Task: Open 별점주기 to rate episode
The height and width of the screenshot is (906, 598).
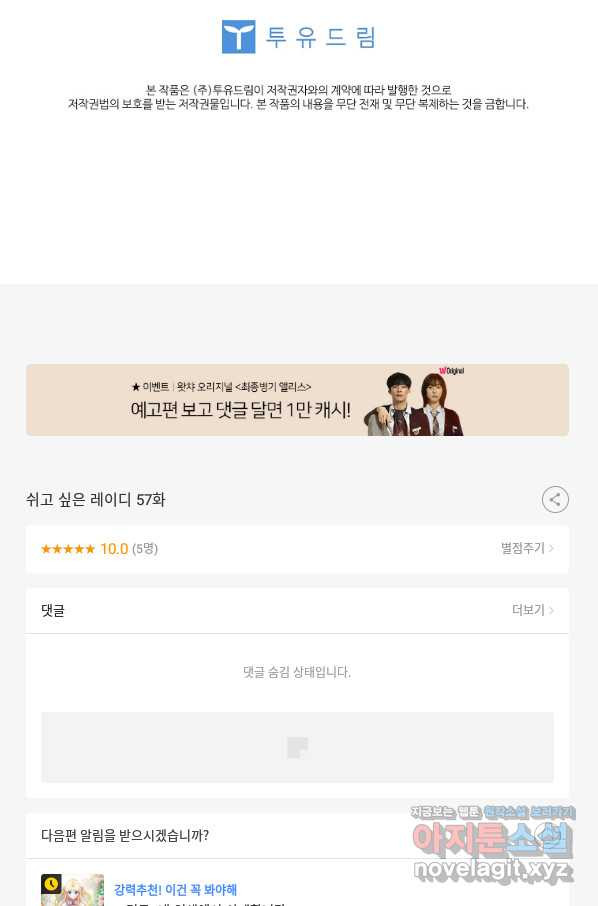Action: pyautogui.click(x=523, y=548)
